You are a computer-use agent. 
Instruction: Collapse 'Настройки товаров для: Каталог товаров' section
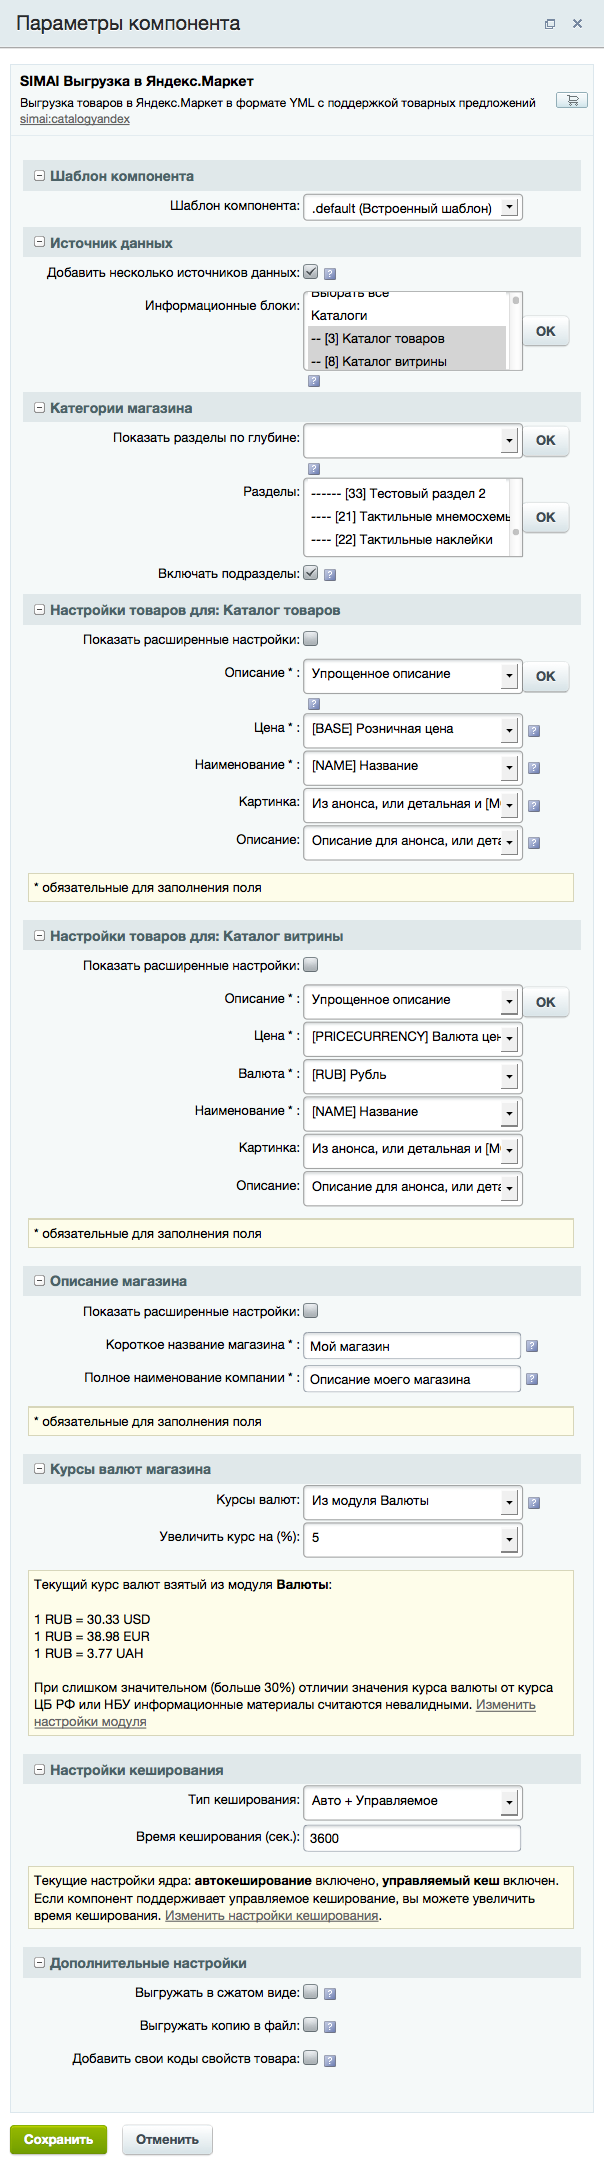pyautogui.click(x=40, y=609)
